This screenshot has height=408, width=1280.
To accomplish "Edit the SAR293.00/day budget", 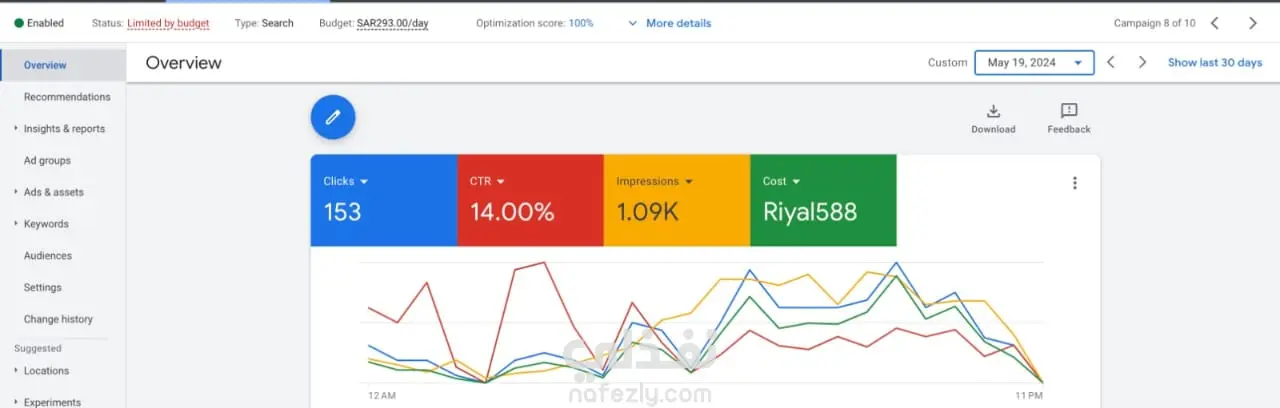I will click(x=392, y=23).
